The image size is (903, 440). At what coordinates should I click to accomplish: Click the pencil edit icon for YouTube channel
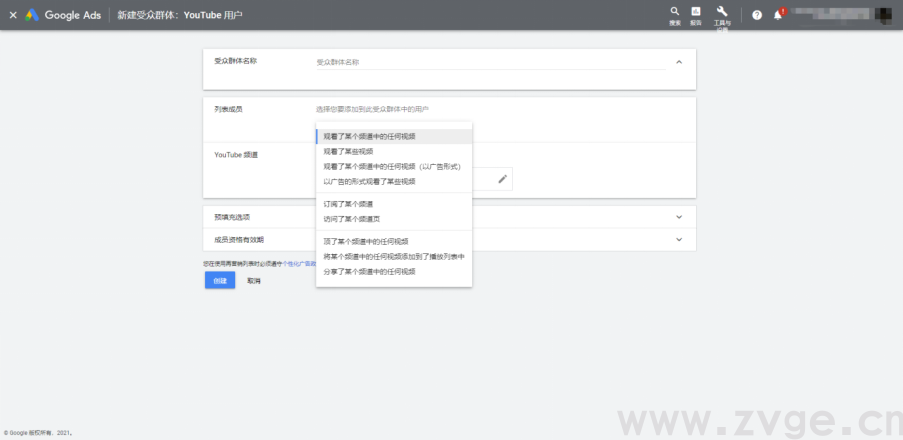tap(502, 179)
